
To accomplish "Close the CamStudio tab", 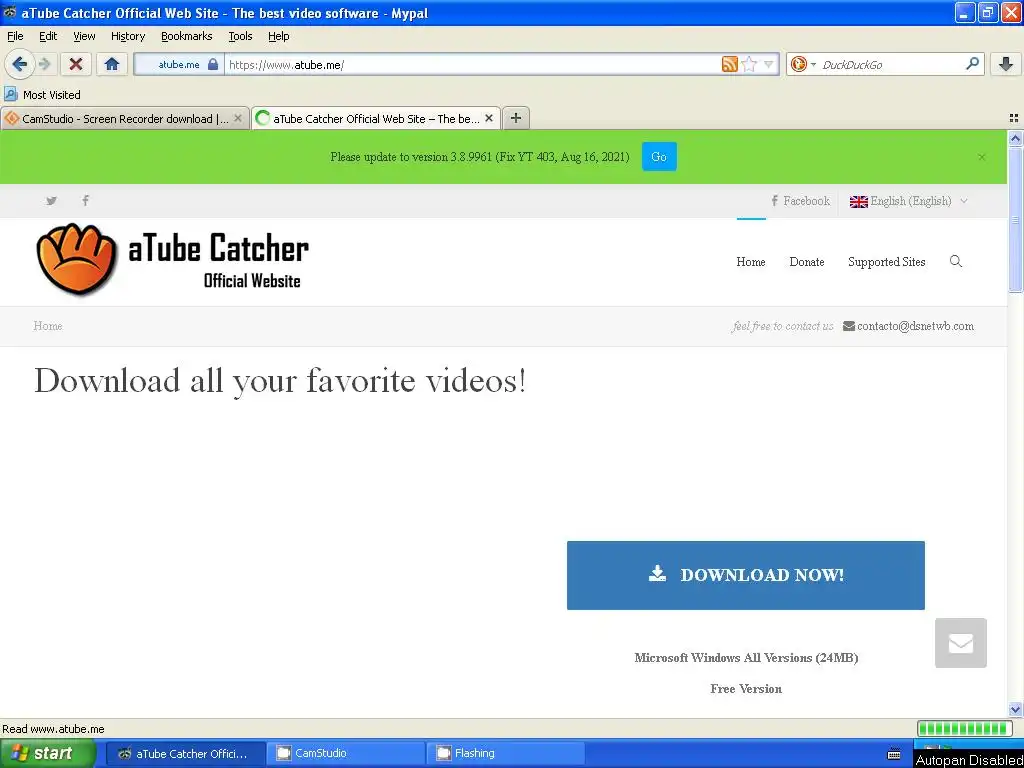I will [x=238, y=118].
